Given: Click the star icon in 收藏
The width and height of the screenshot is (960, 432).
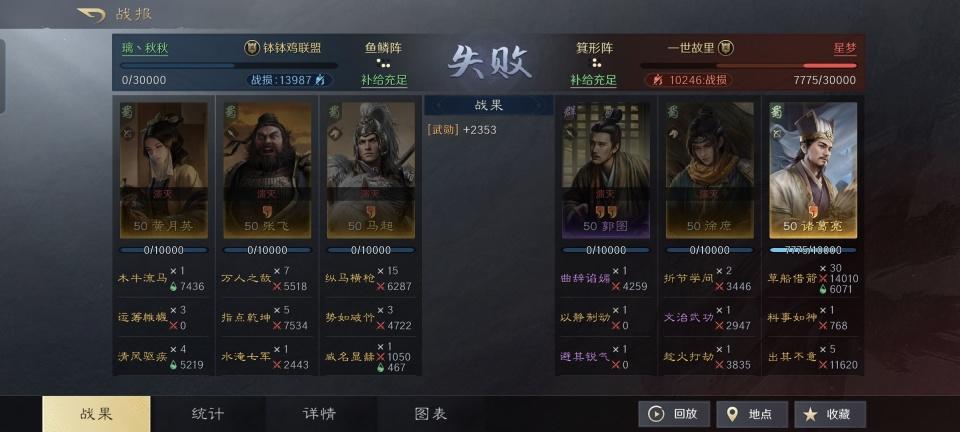Looking at the screenshot, I should pyautogui.click(x=810, y=414).
